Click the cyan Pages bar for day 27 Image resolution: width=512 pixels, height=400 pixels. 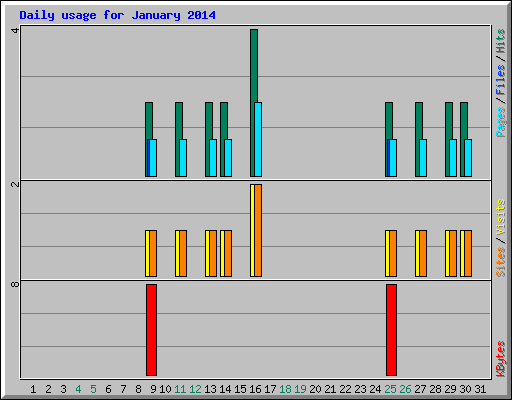click(x=423, y=158)
